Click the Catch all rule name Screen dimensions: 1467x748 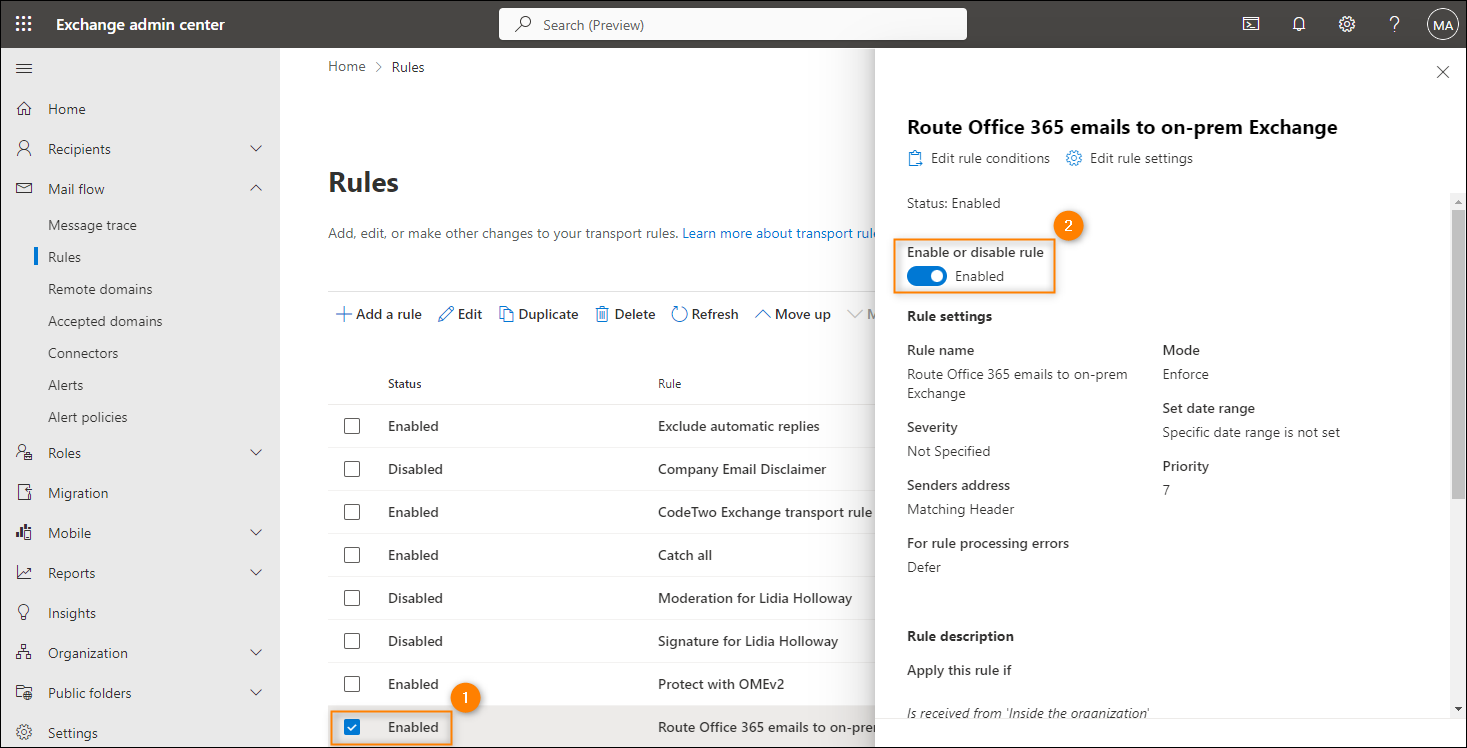pos(685,555)
